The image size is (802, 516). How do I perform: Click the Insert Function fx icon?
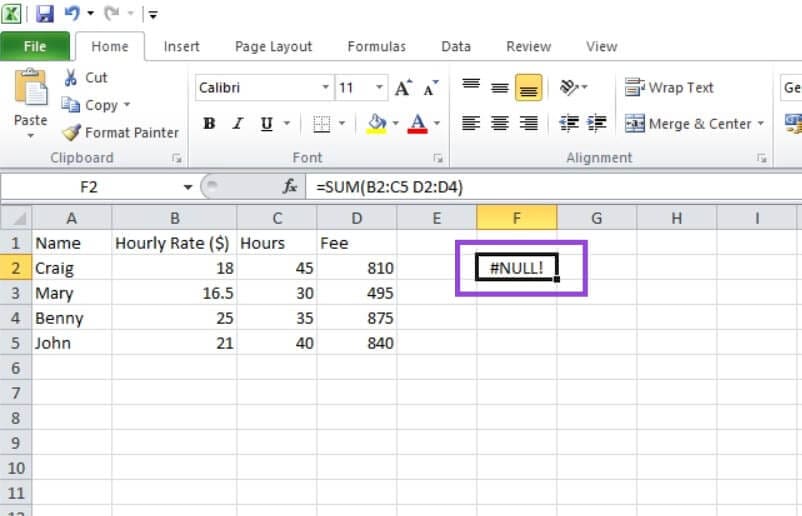(290, 187)
